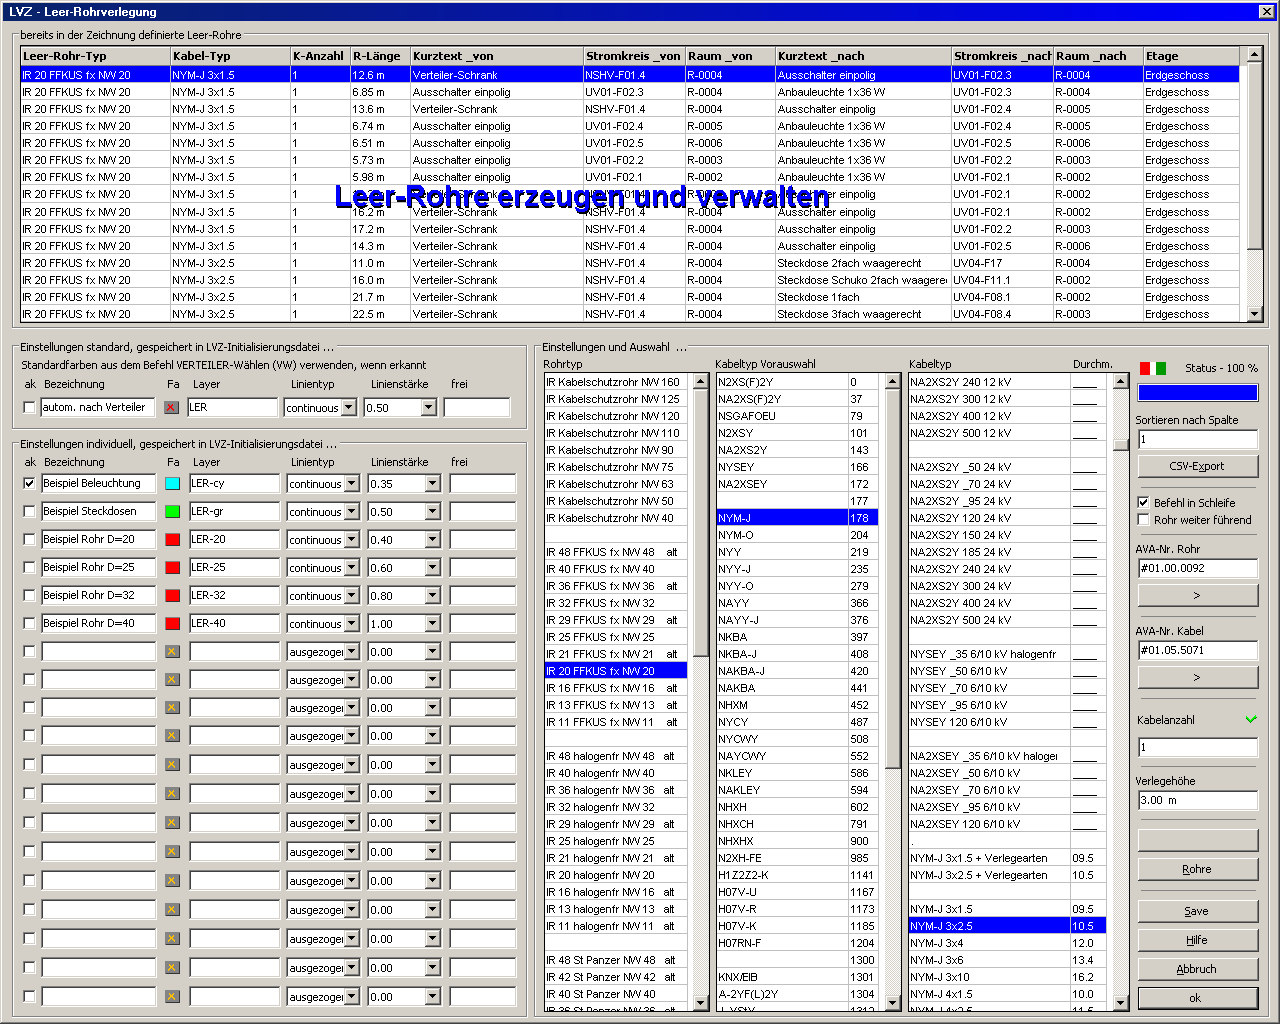The image size is (1280, 1024).
Task: Open Linientyp dropdown for Beispiel Steckdosen
Action: point(352,512)
